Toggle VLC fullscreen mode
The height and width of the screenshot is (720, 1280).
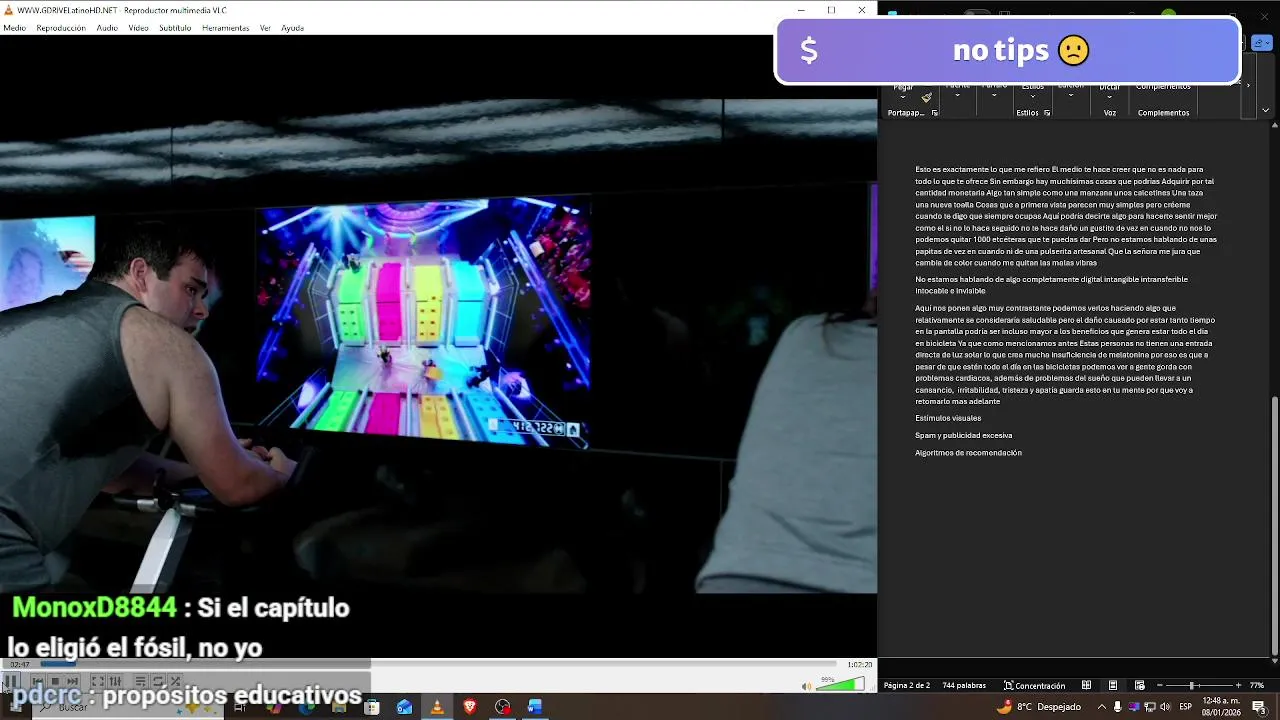pyautogui.click(x=97, y=681)
